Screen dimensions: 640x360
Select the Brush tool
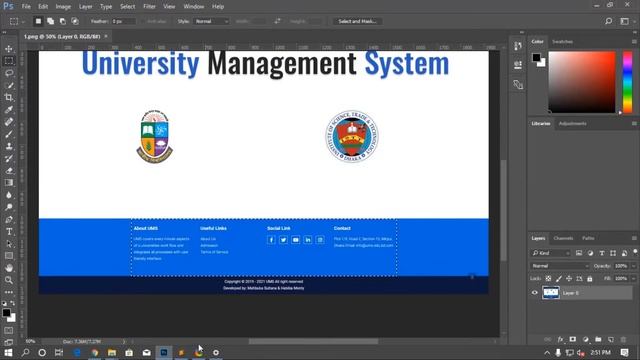(9, 134)
